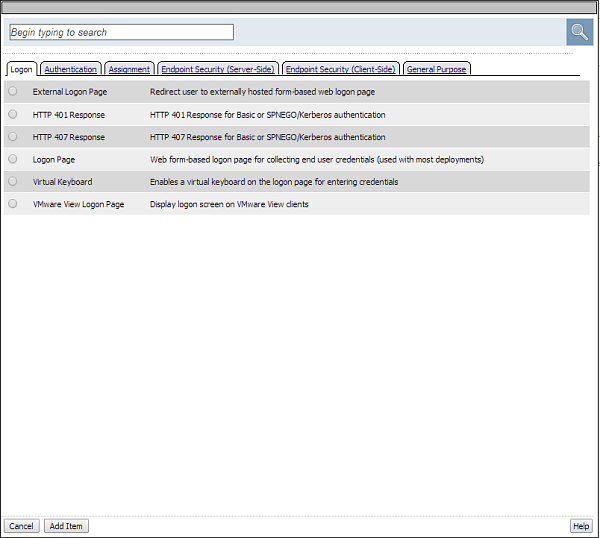The width and height of the screenshot is (600, 538).
Task: Select the Logon tab
Action: click(x=22, y=69)
